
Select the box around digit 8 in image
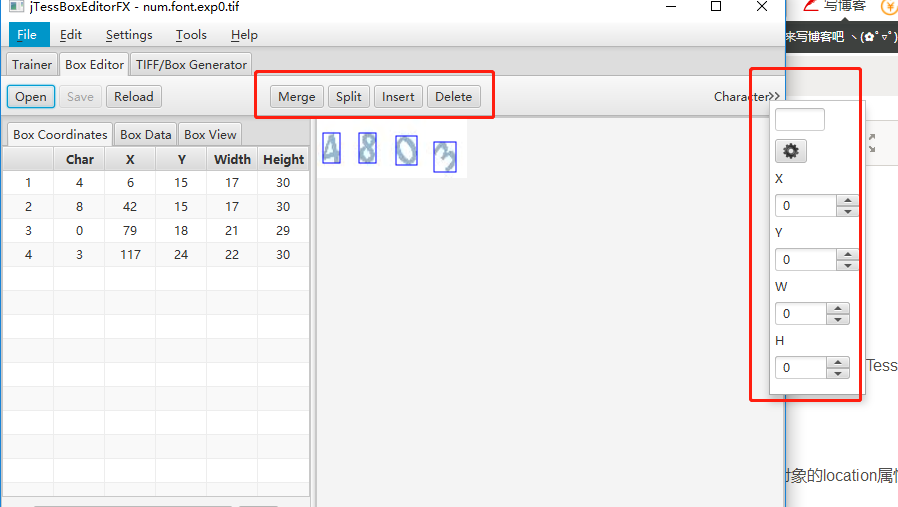click(367, 148)
